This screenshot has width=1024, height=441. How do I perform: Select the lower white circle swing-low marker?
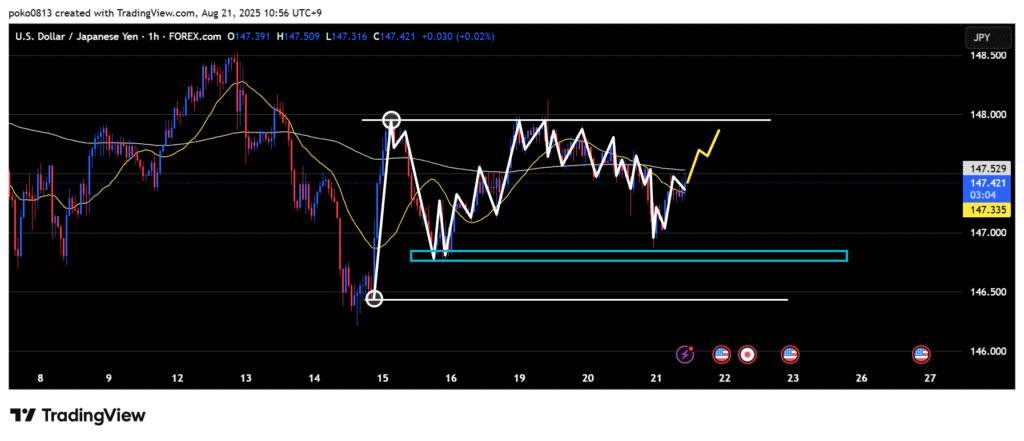(374, 298)
